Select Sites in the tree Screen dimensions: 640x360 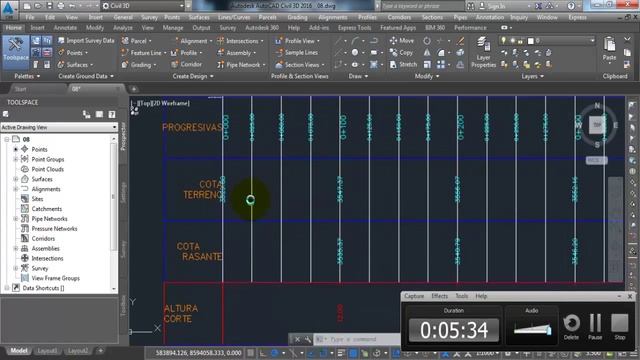[37, 199]
